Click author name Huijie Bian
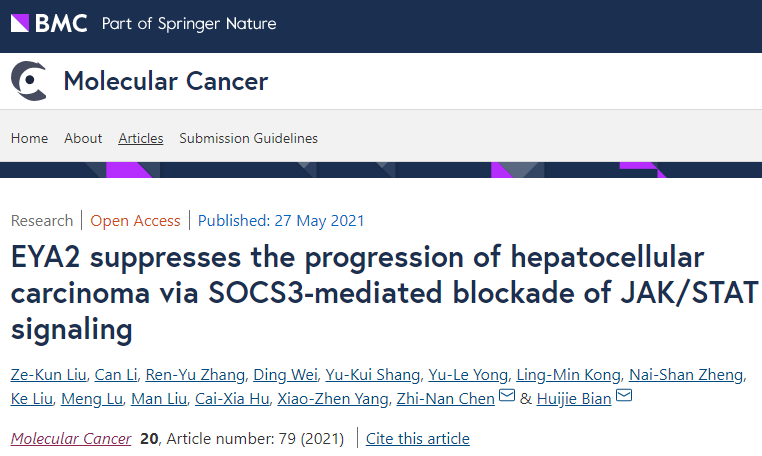Screen dimensions: 762x456 tap(574, 399)
